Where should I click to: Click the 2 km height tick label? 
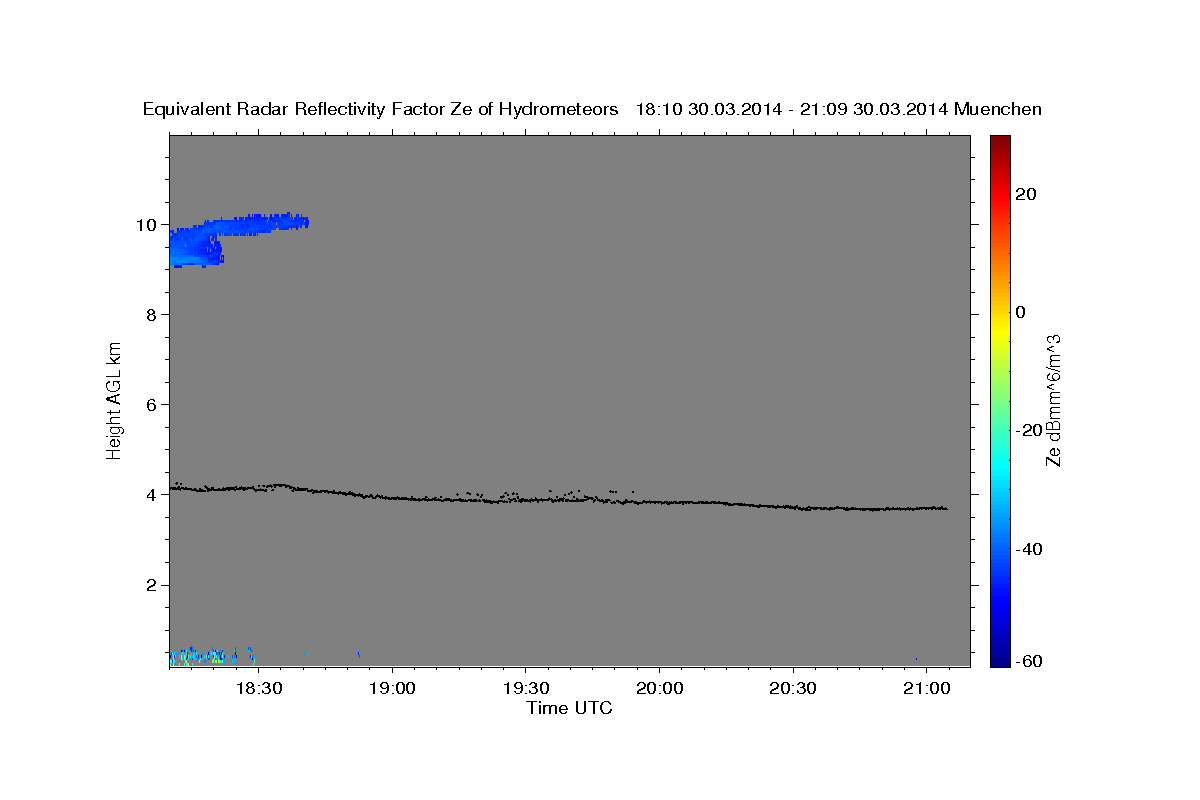(152, 585)
